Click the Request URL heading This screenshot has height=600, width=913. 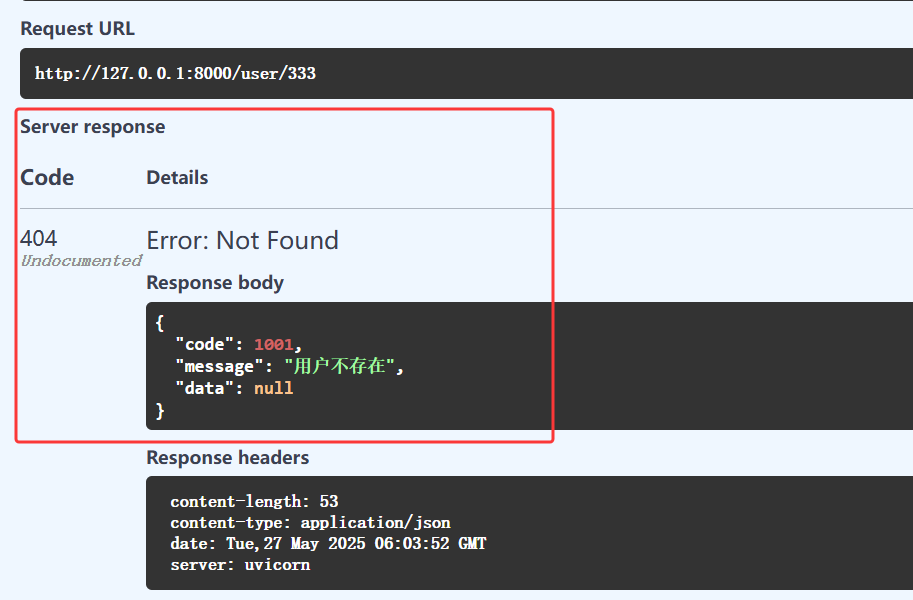pyautogui.click(x=77, y=29)
